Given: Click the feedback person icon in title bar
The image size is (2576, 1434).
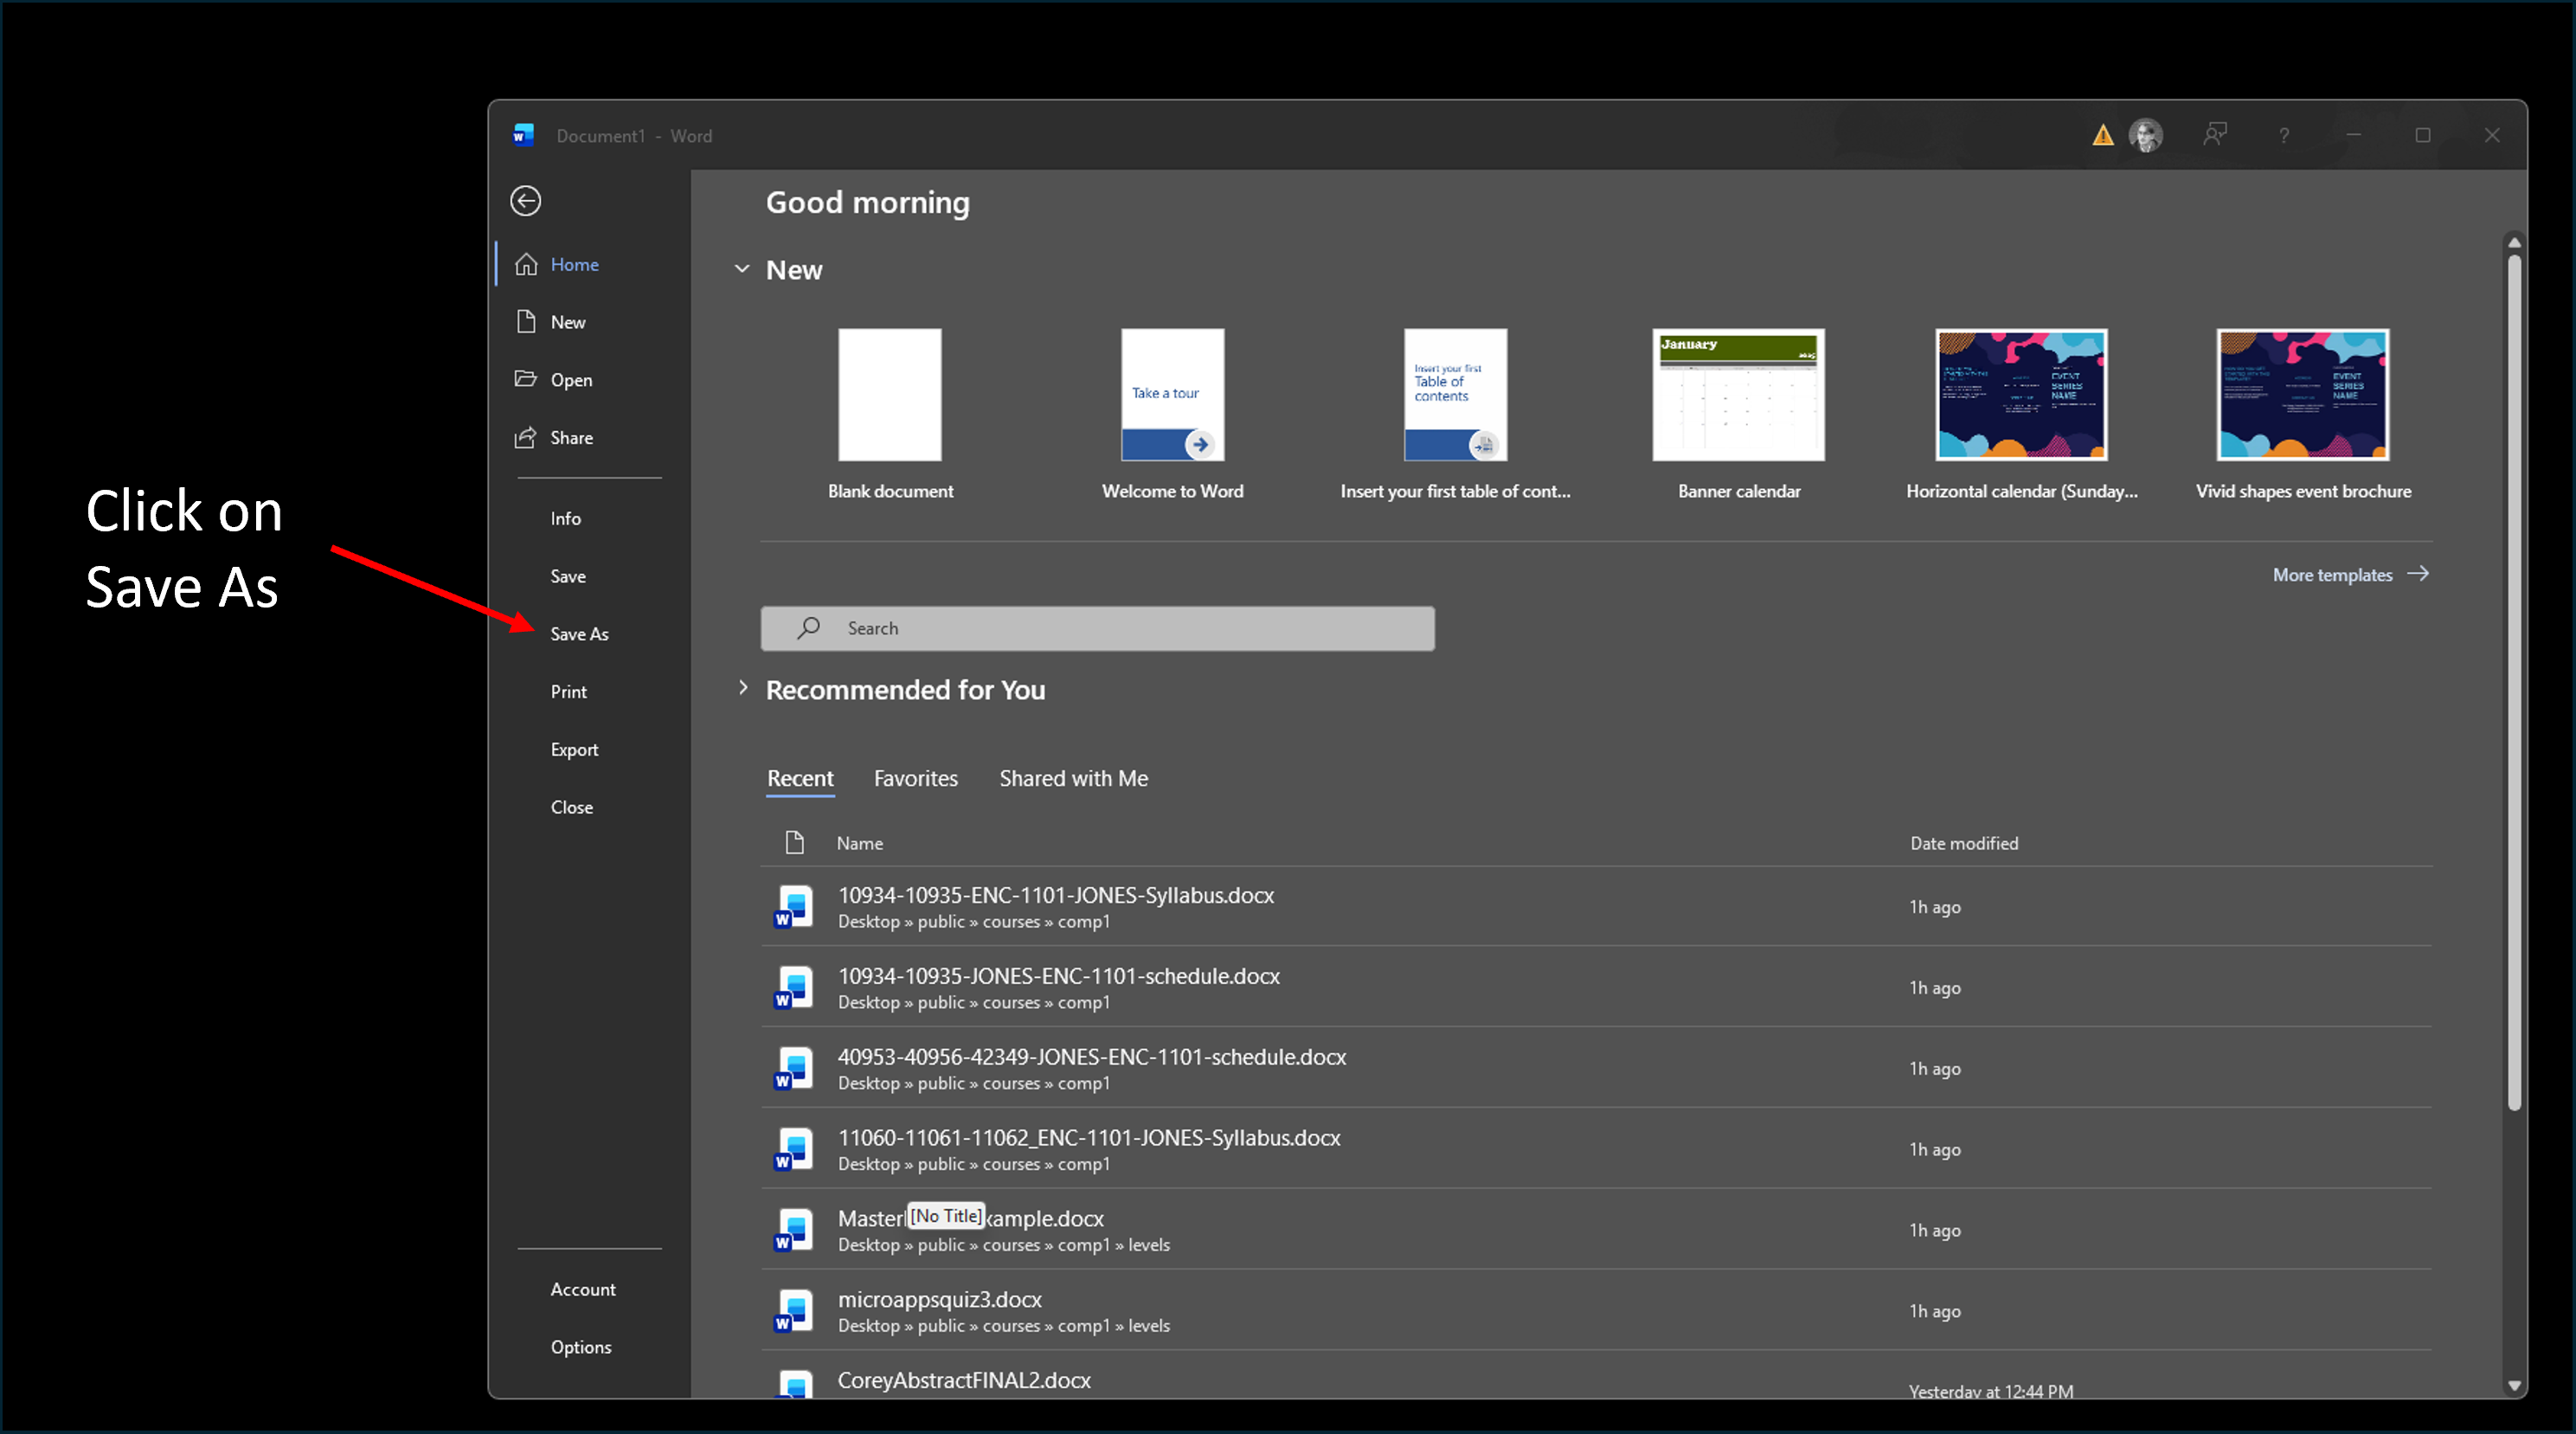Looking at the screenshot, I should pyautogui.click(x=2214, y=135).
